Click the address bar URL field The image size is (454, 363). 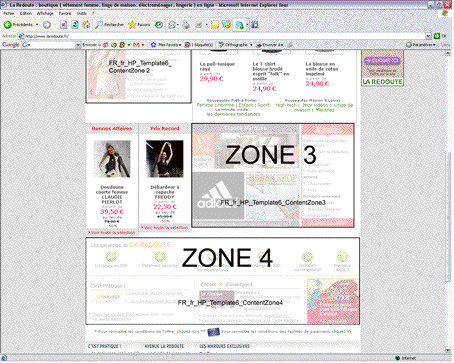point(222,36)
